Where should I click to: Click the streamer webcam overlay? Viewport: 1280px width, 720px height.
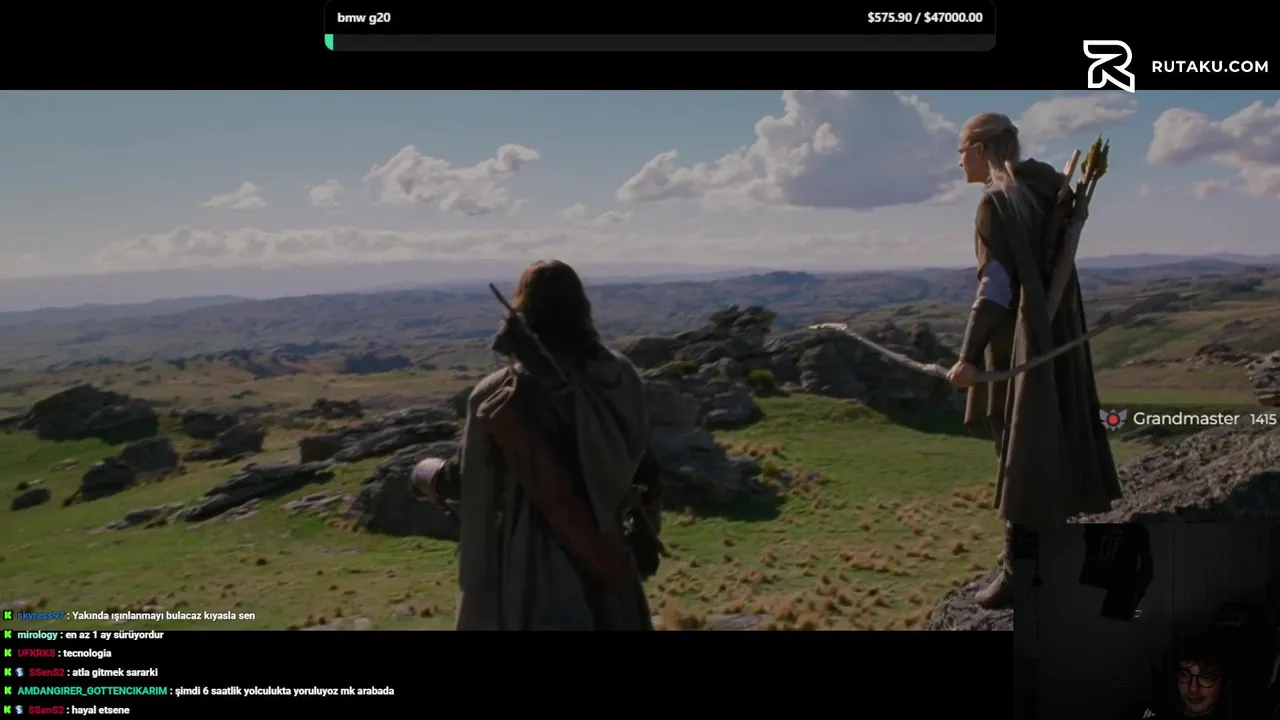click(x=1146, y=620)
